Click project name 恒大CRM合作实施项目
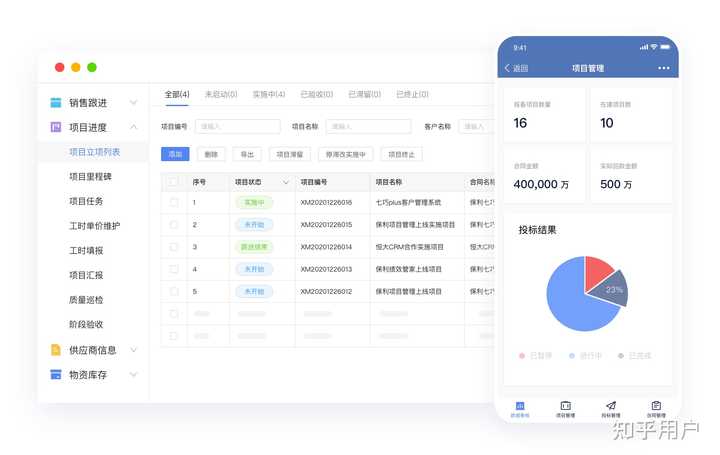 (x=409, y=247)
